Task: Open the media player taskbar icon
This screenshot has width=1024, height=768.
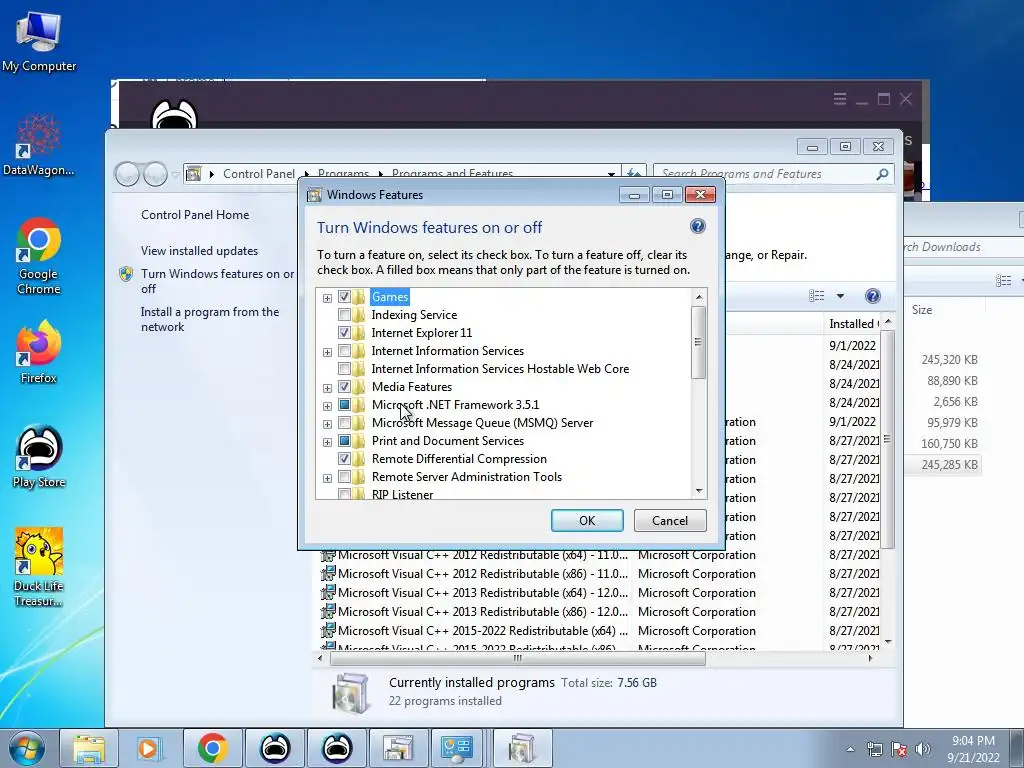Action: pos(149,748)
